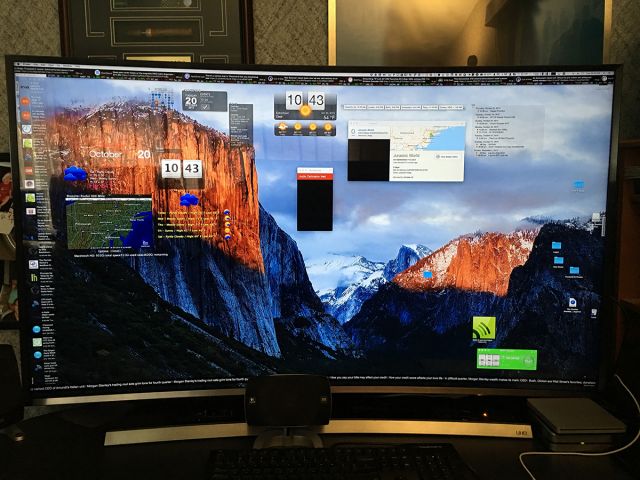Click the round button in the green player window
Image resolution: width=640 pixels, height=480 pixels.
pyautogui.click(x=529, y=361)
